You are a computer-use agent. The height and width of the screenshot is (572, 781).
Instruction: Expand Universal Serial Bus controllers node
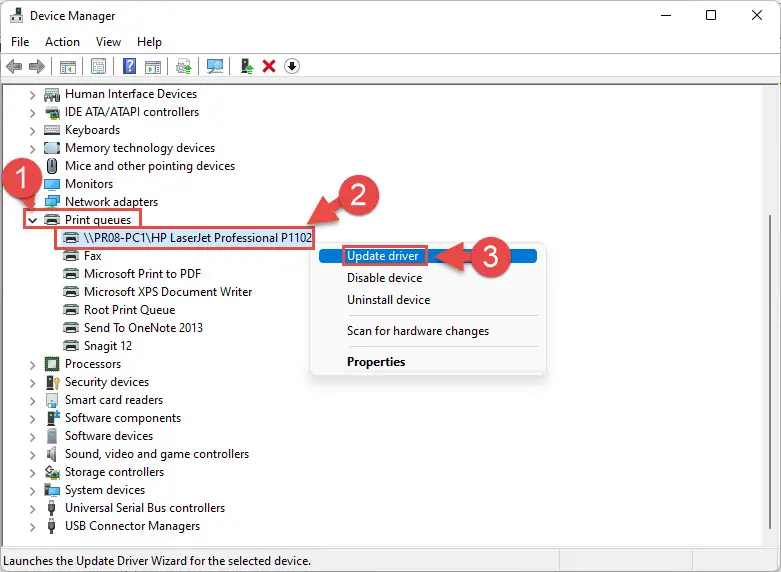click(x=32, y=509)
